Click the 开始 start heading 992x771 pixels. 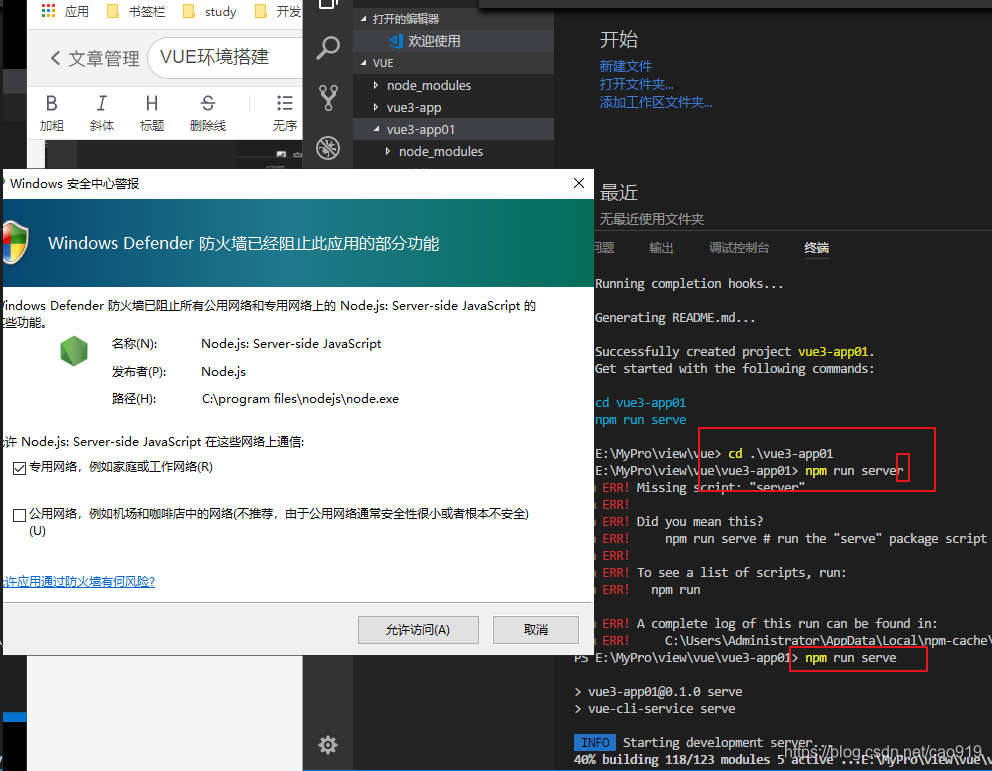click(x=619, y=39)
